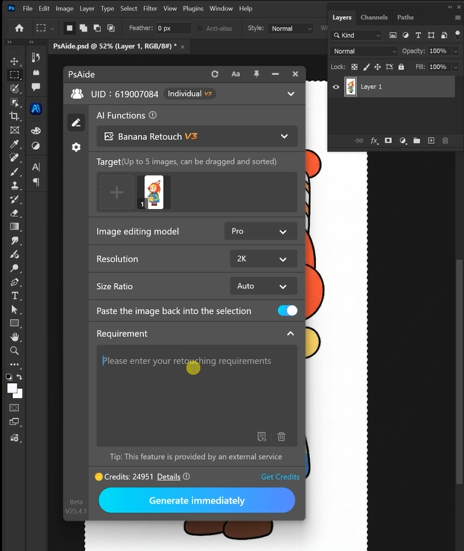Open PsAide font size Aa option
464x551 pixels.
[x=236, y=74]
